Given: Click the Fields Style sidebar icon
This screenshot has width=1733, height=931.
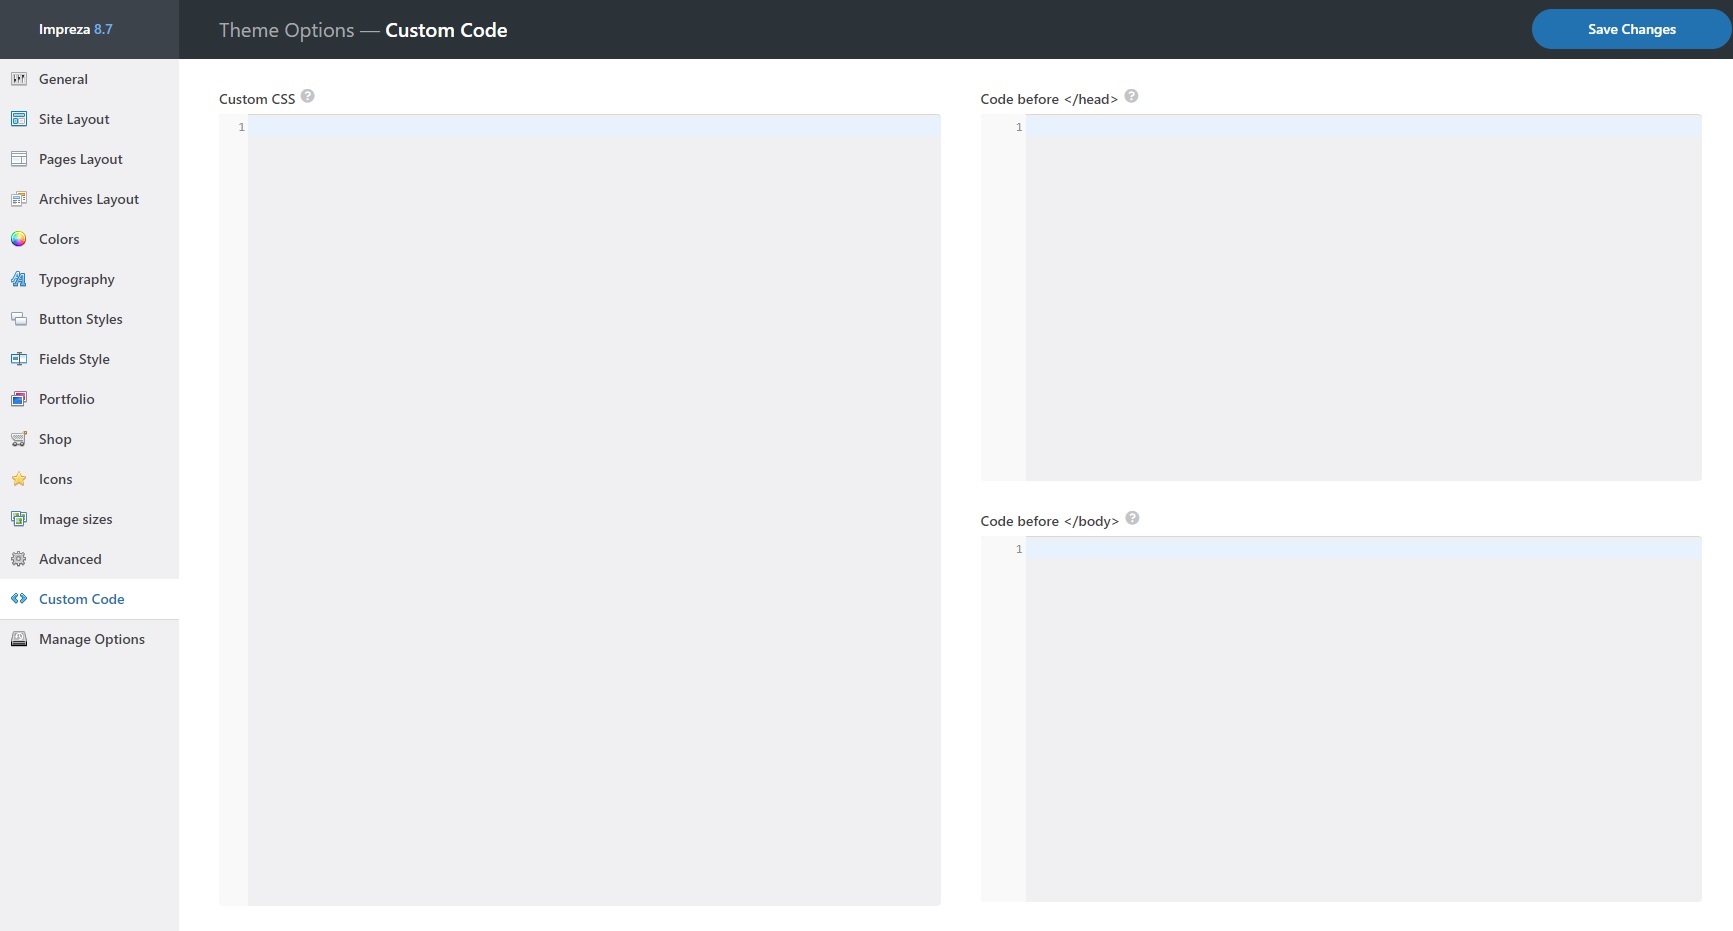Looking at the screenshot, I should click(x=19, y=359).
